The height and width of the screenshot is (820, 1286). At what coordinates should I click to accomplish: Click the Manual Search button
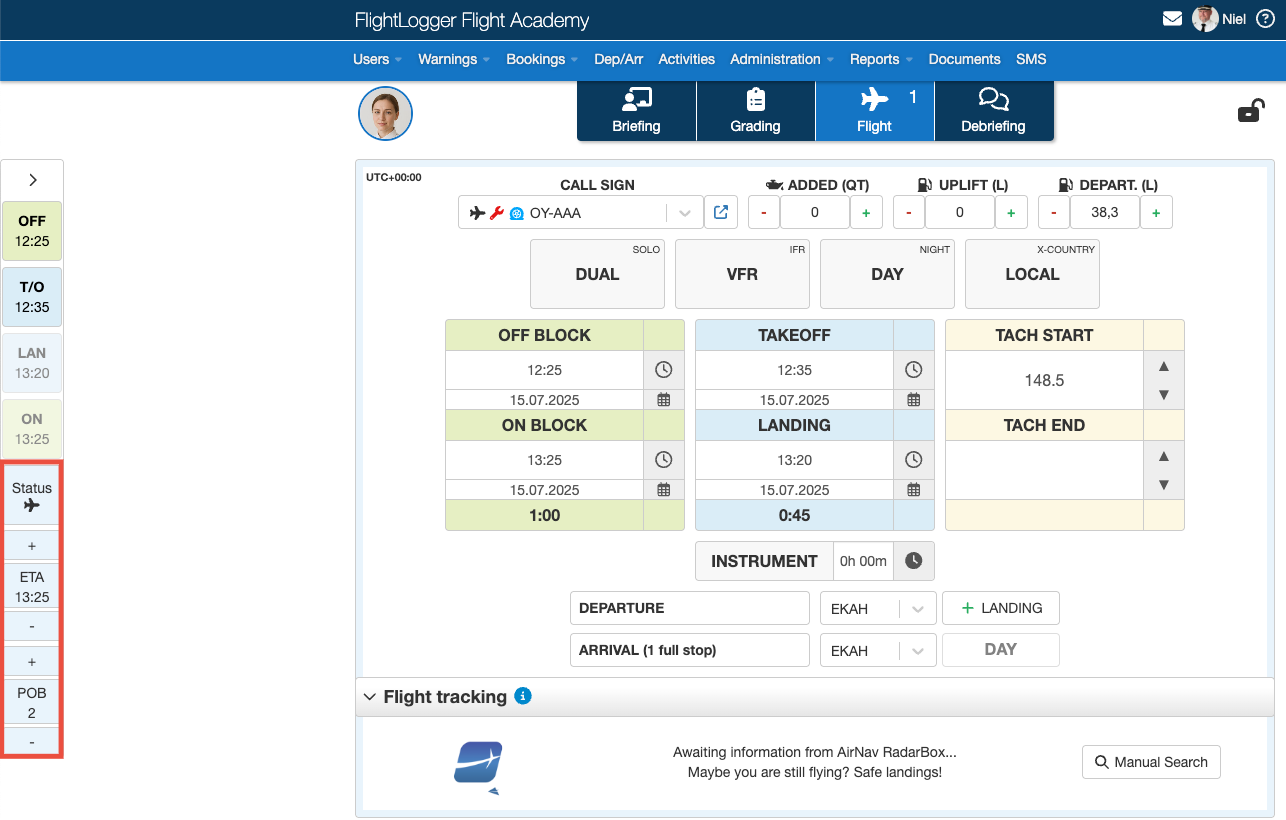tap(1151, 762)
